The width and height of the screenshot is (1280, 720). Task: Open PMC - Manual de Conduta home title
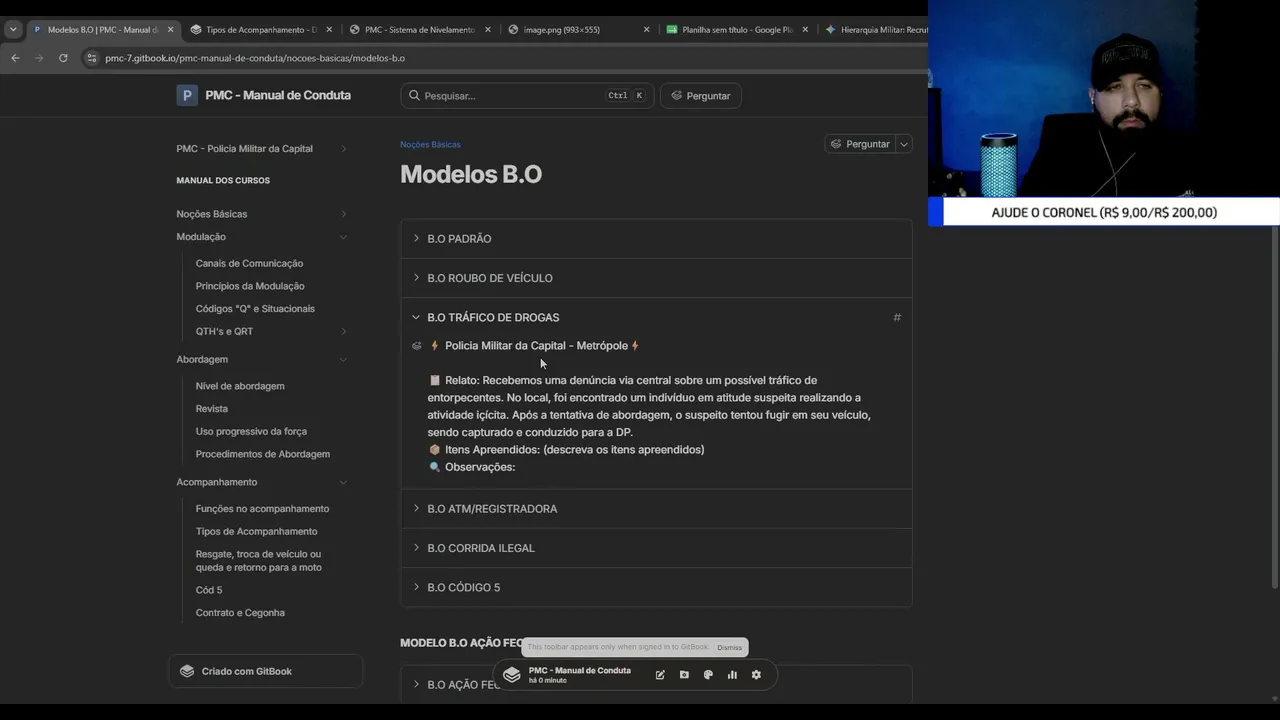[x=278, y=95]
